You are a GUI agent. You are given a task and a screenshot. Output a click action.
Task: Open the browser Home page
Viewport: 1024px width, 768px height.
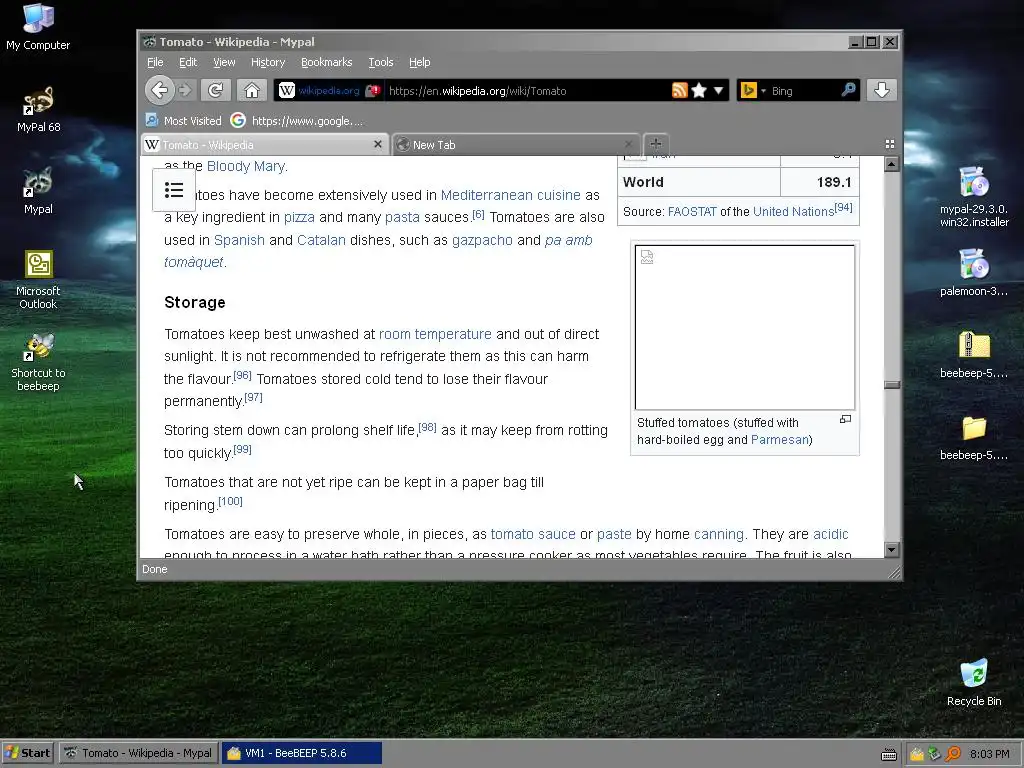click(252, 90)
